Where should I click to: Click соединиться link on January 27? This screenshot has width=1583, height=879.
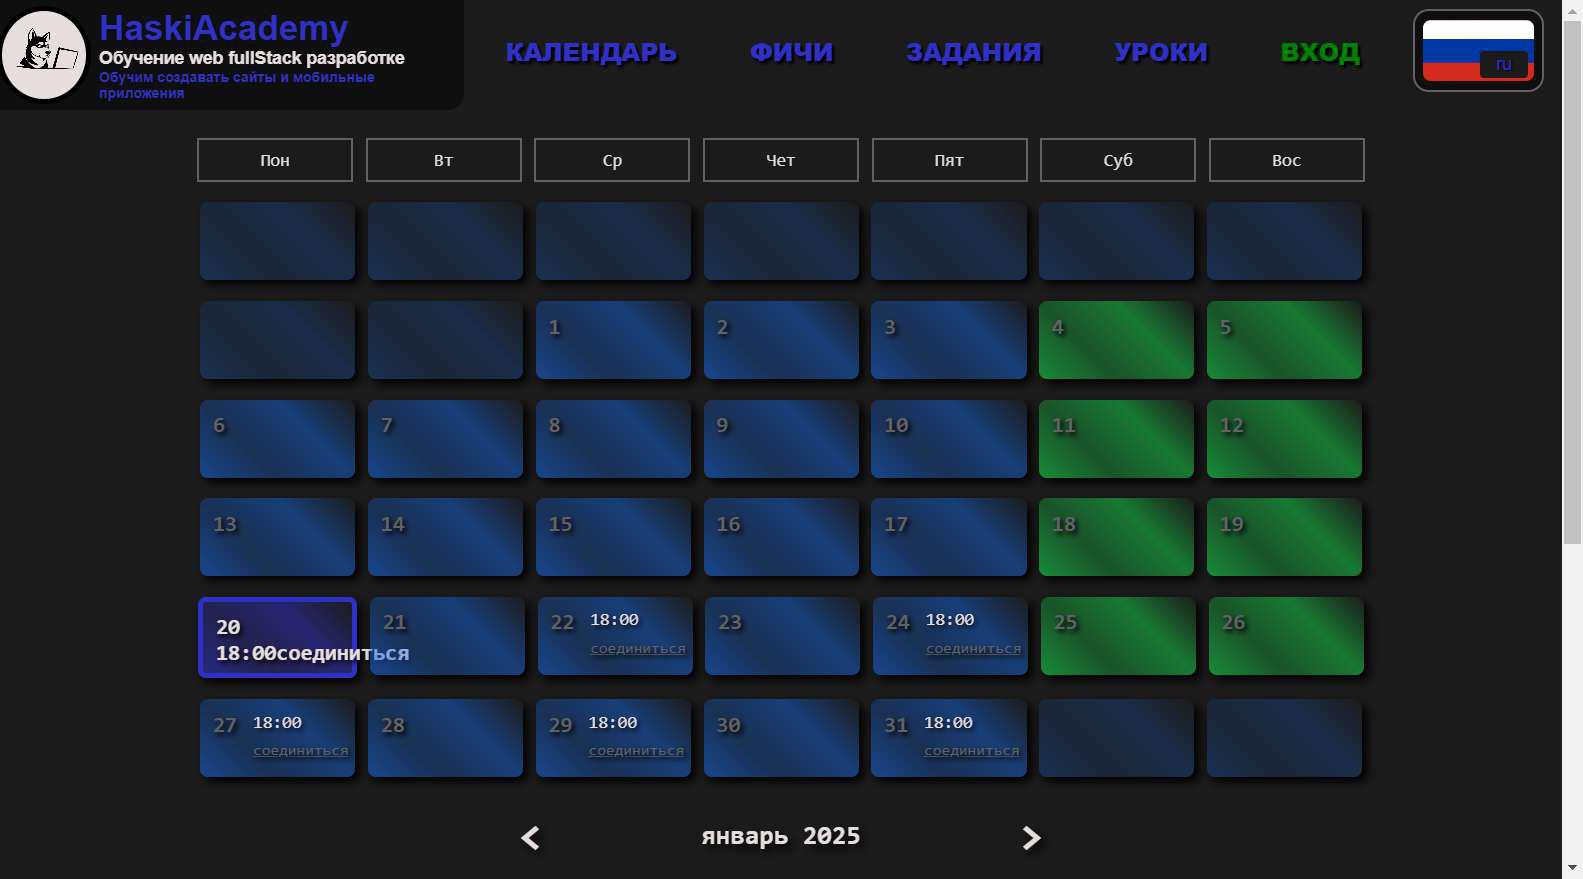coord(300,751)
